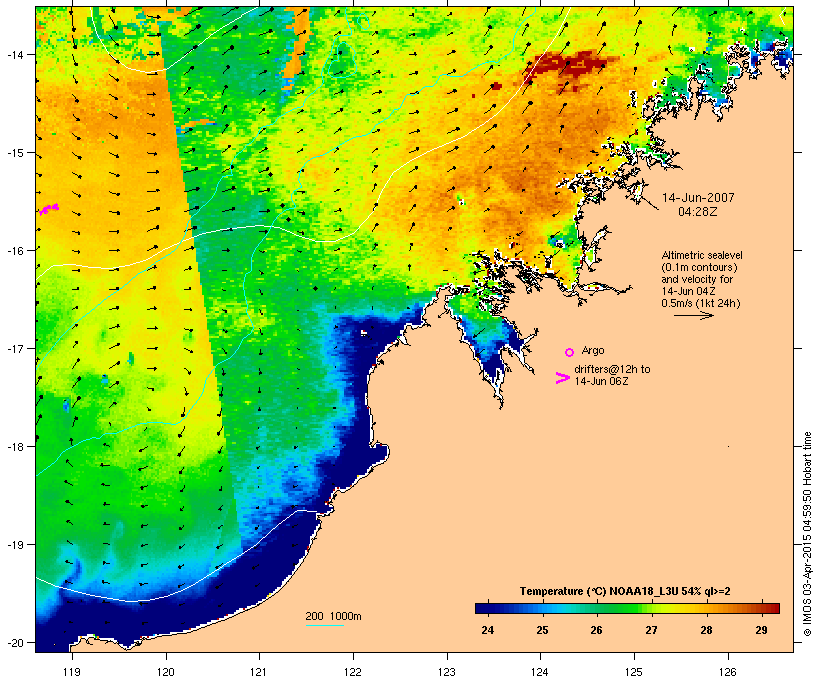This screenshot has width=820, height=680.
Task: Click the 126 longitude axis label
Action: 727,672
